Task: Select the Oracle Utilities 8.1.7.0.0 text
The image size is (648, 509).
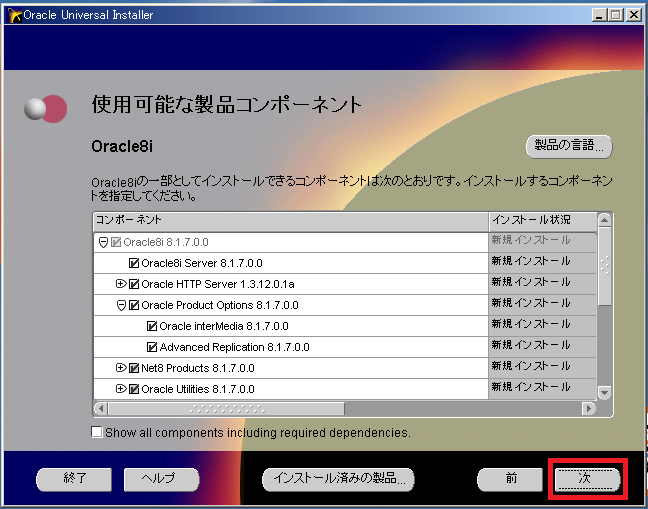Action: 198,389
